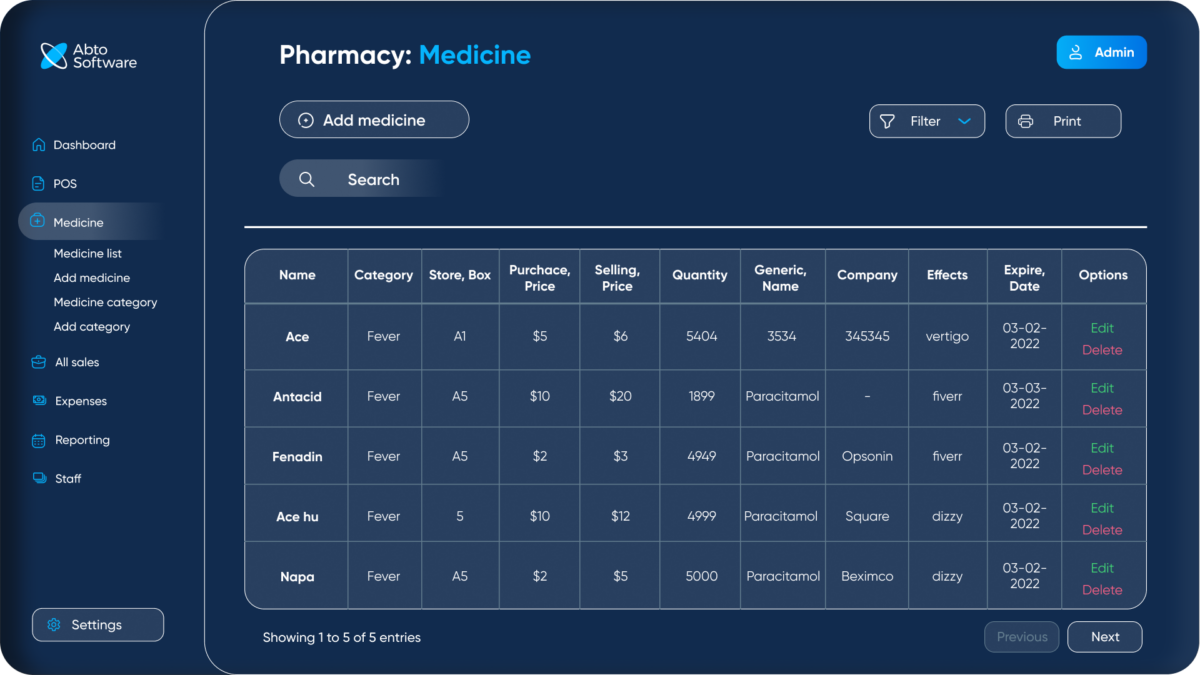Expand the Filter dropdown chevron
The image size is (1200, 675).
[x=966, y=121]
